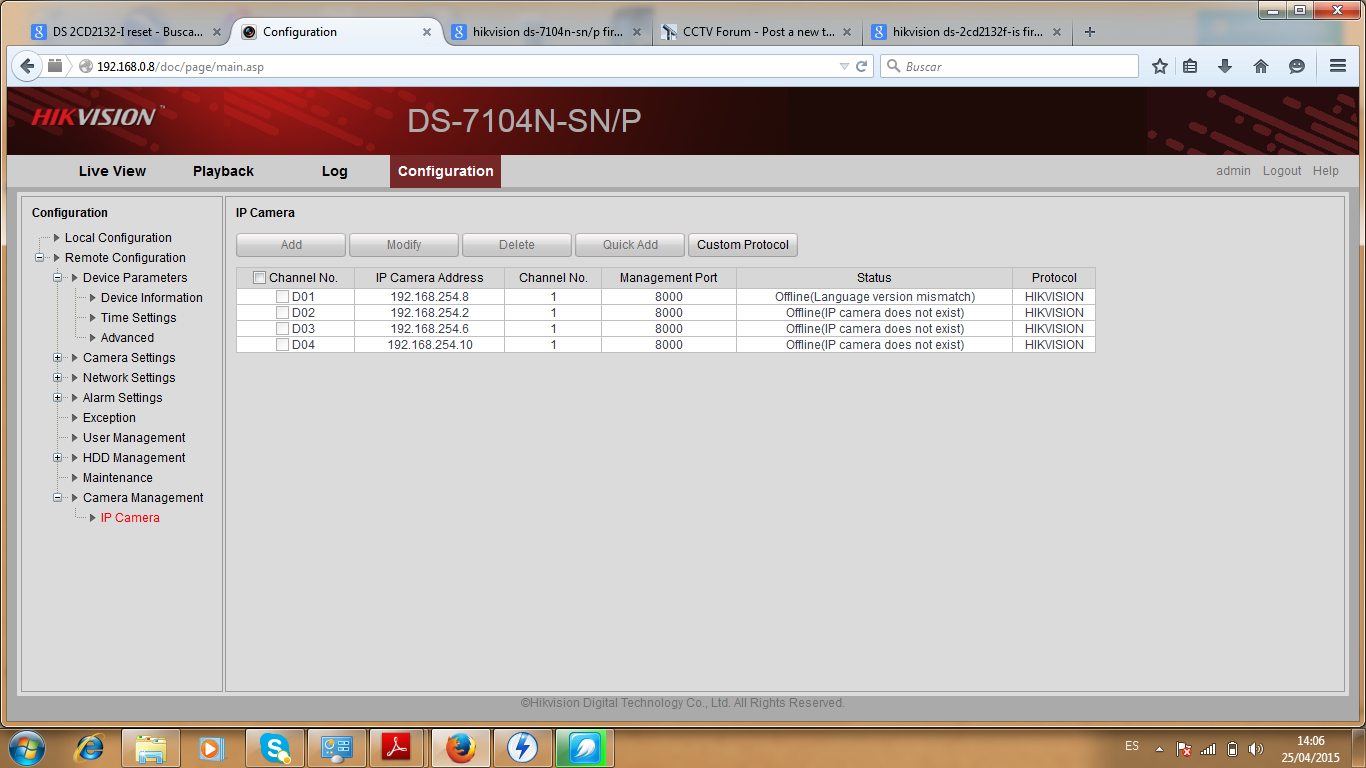
Task: Launch Internet Explorer from taskbar
Action: click(91, 748)
